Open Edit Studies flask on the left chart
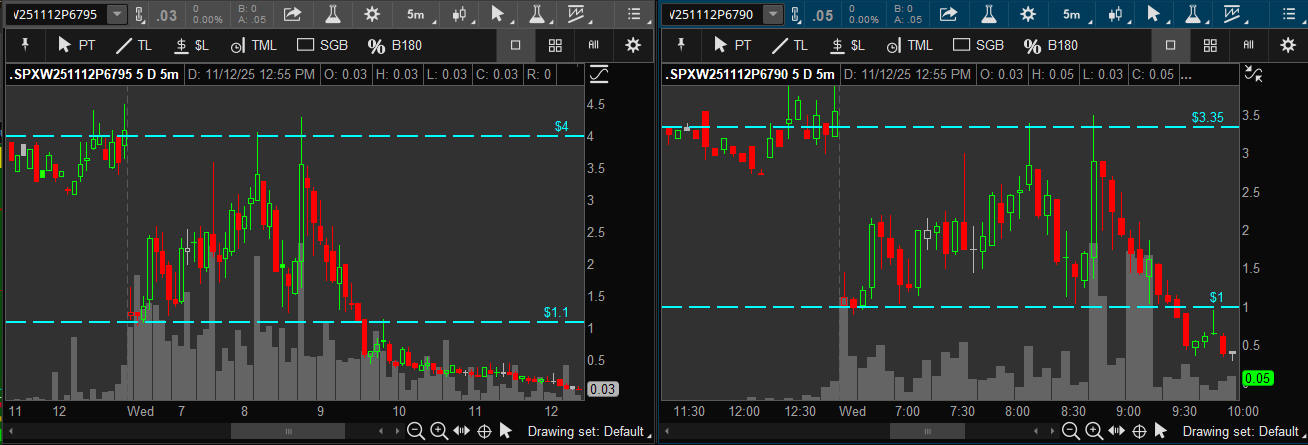 332,14
